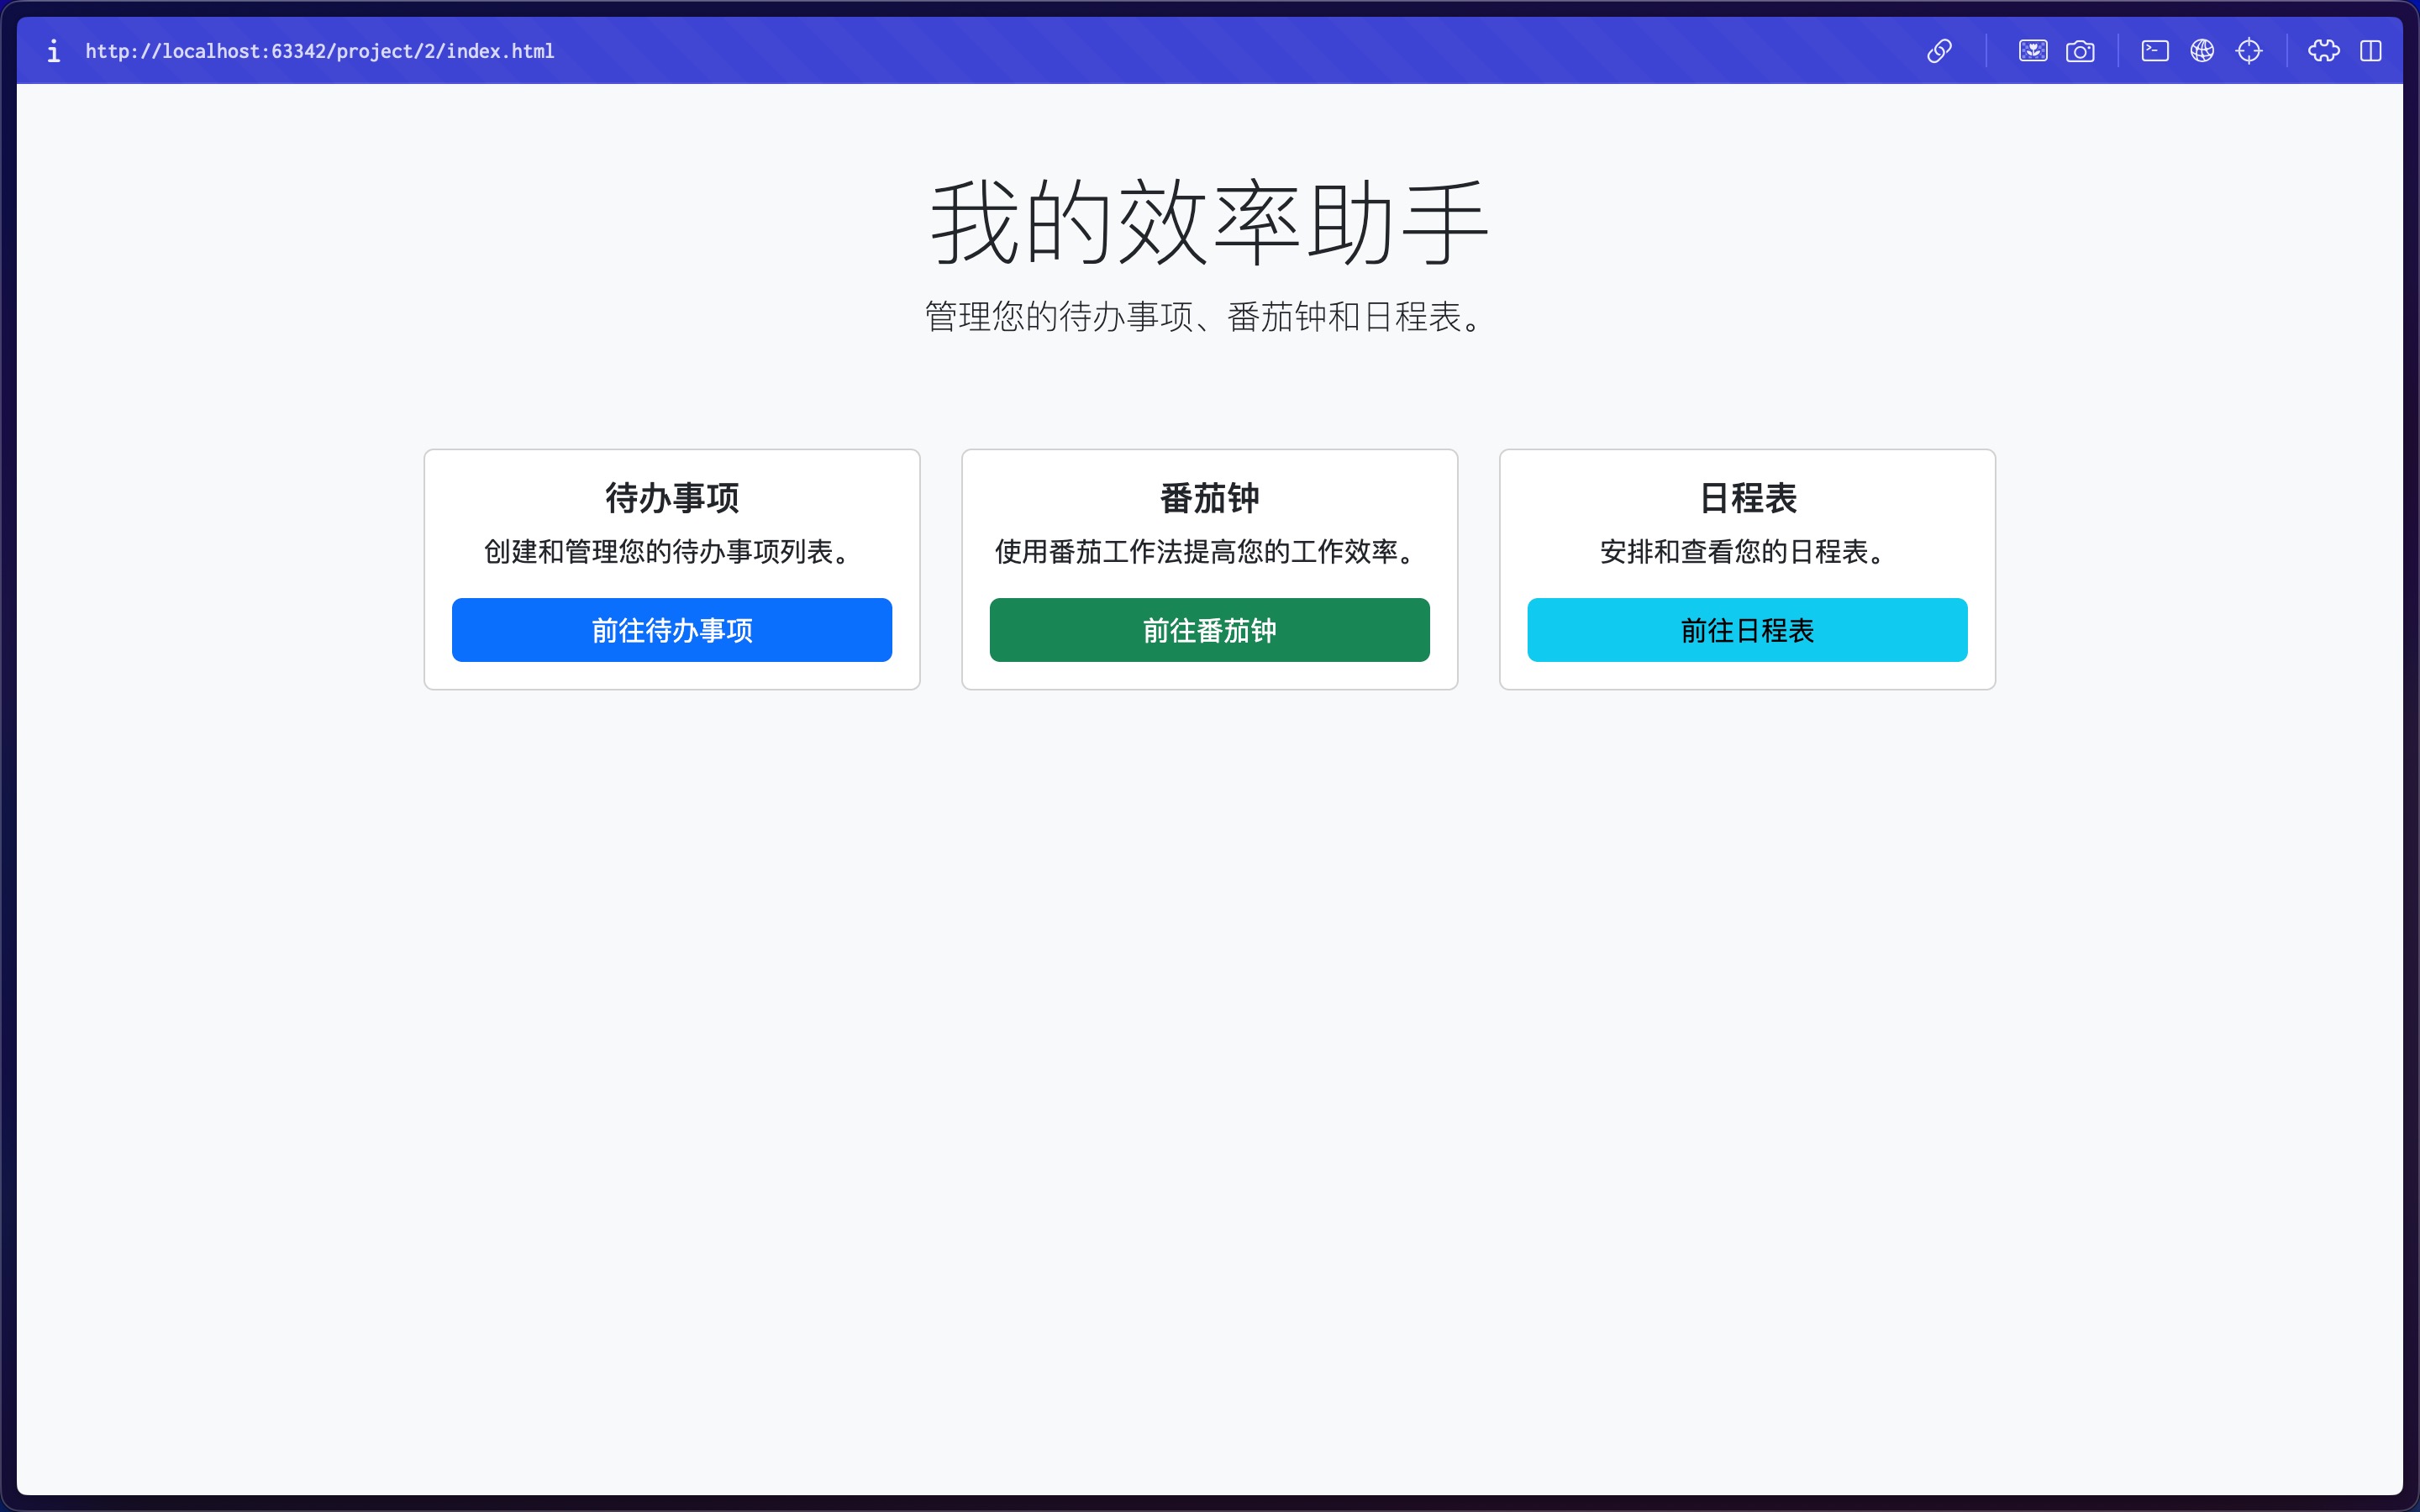Click the page info icon
Screen dimensions: 2420x1512
[x=54, y=51]
